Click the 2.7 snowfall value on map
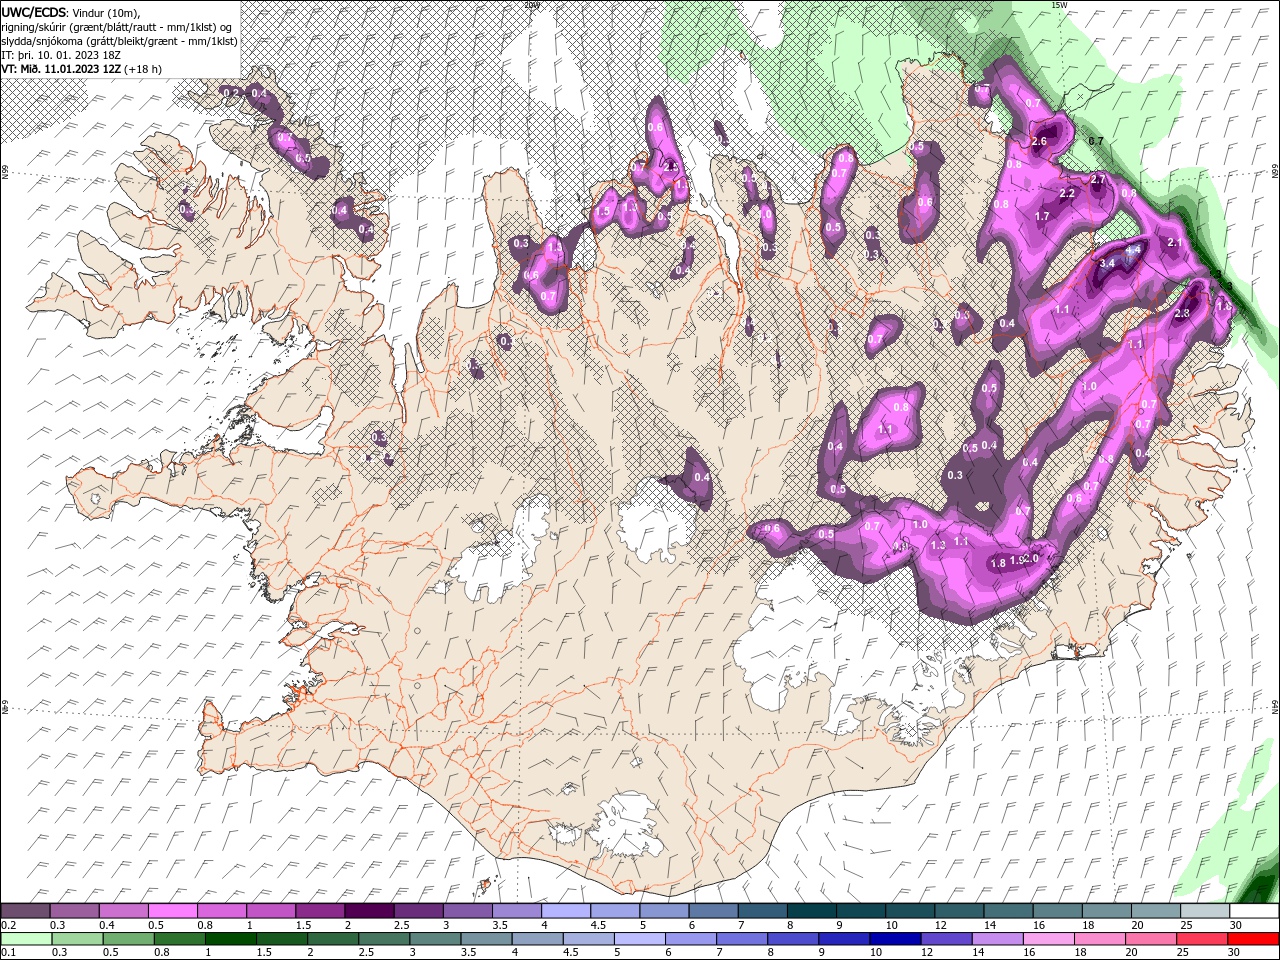This screenshot has height=960, width=1280. tap(1098, 179)
